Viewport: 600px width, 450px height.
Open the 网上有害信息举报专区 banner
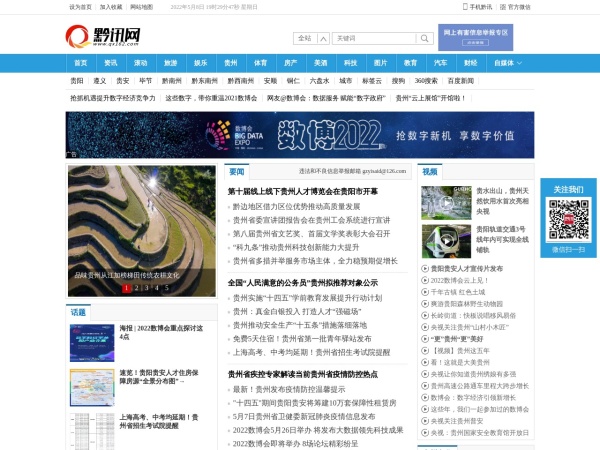click(475, 38)
